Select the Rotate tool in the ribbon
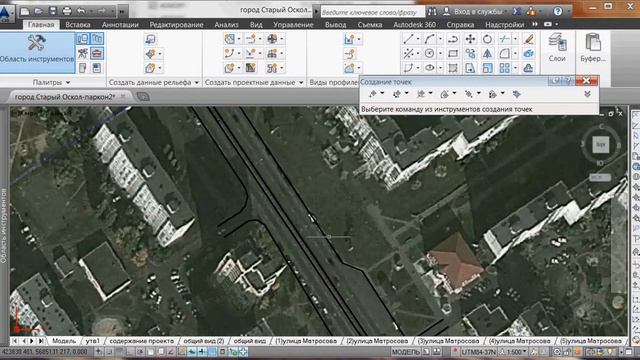This screenshot has height=360, width=640. coord(487,39)
